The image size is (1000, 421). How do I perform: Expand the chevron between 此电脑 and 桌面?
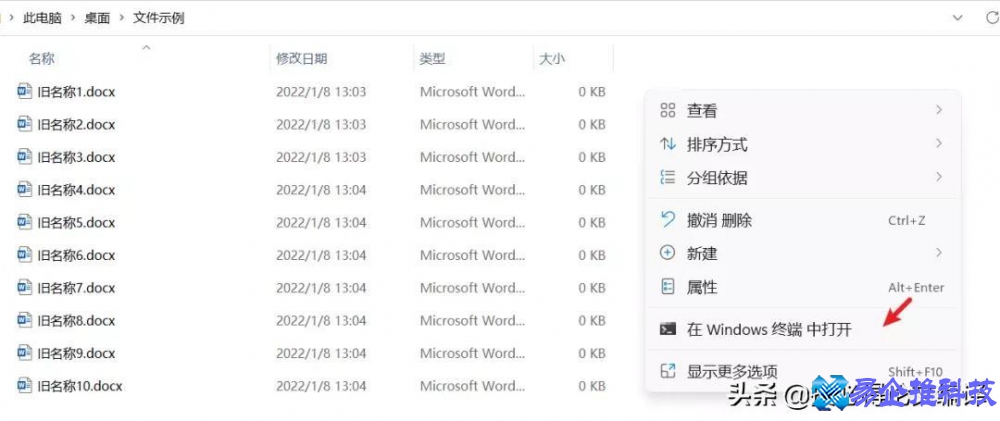73,18
